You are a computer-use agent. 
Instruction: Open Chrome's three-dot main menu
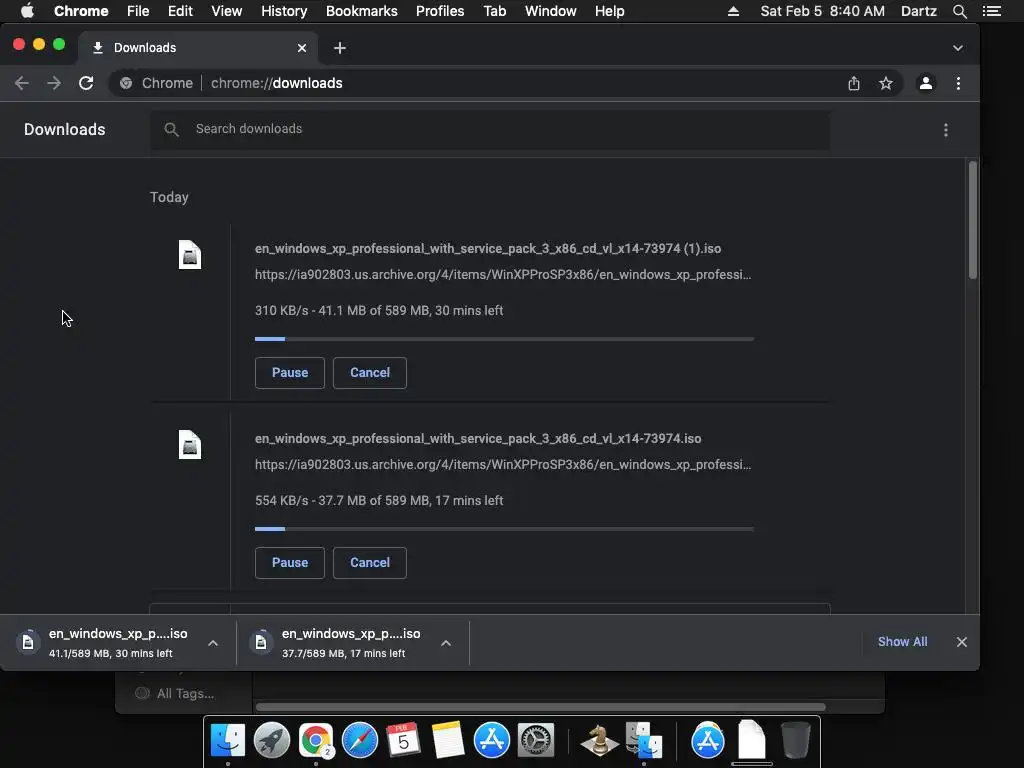click(x=958, y=83)
